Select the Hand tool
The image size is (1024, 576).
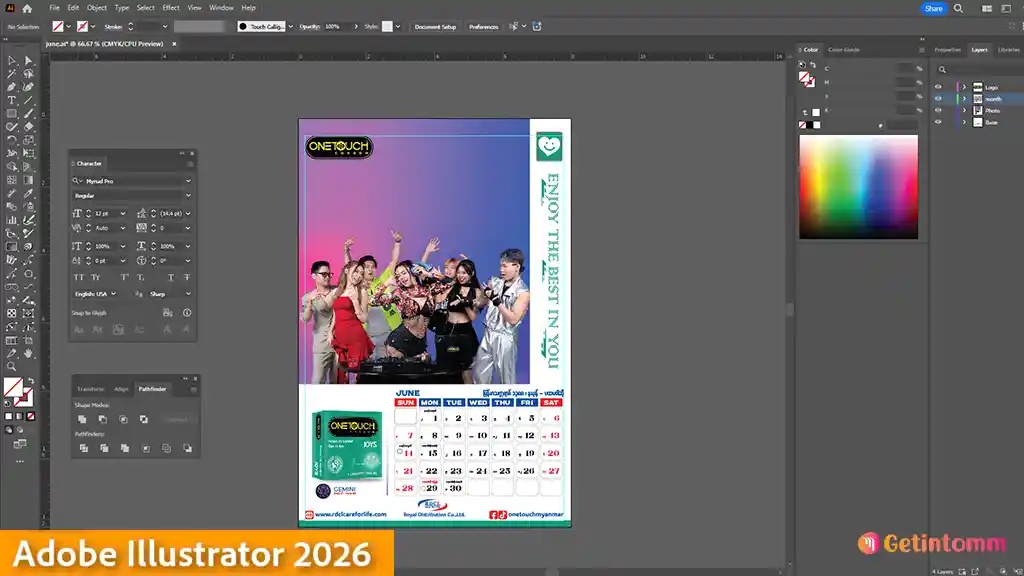coord(29,353)
